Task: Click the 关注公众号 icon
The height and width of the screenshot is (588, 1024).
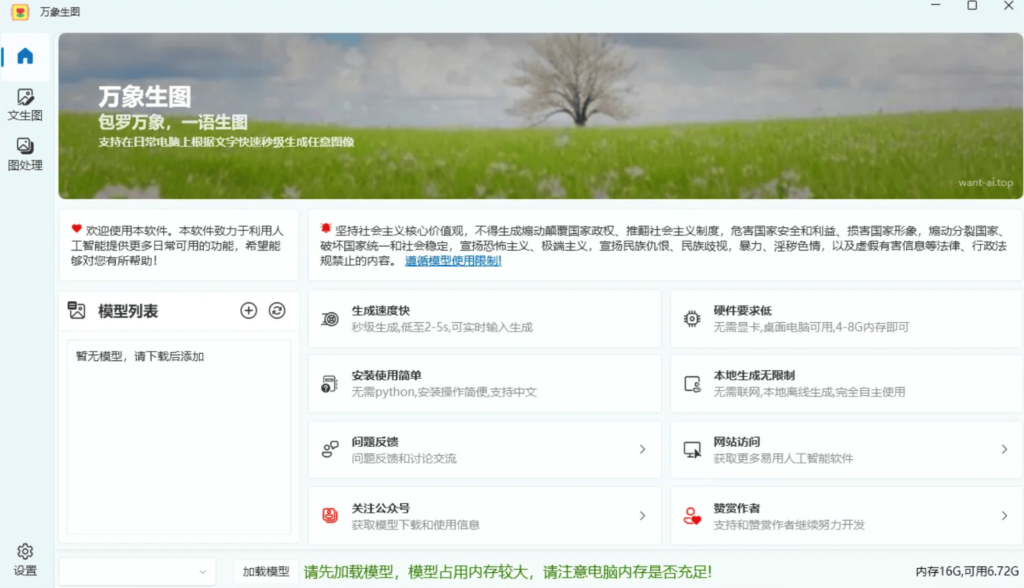Action: (x=330, y=516)
